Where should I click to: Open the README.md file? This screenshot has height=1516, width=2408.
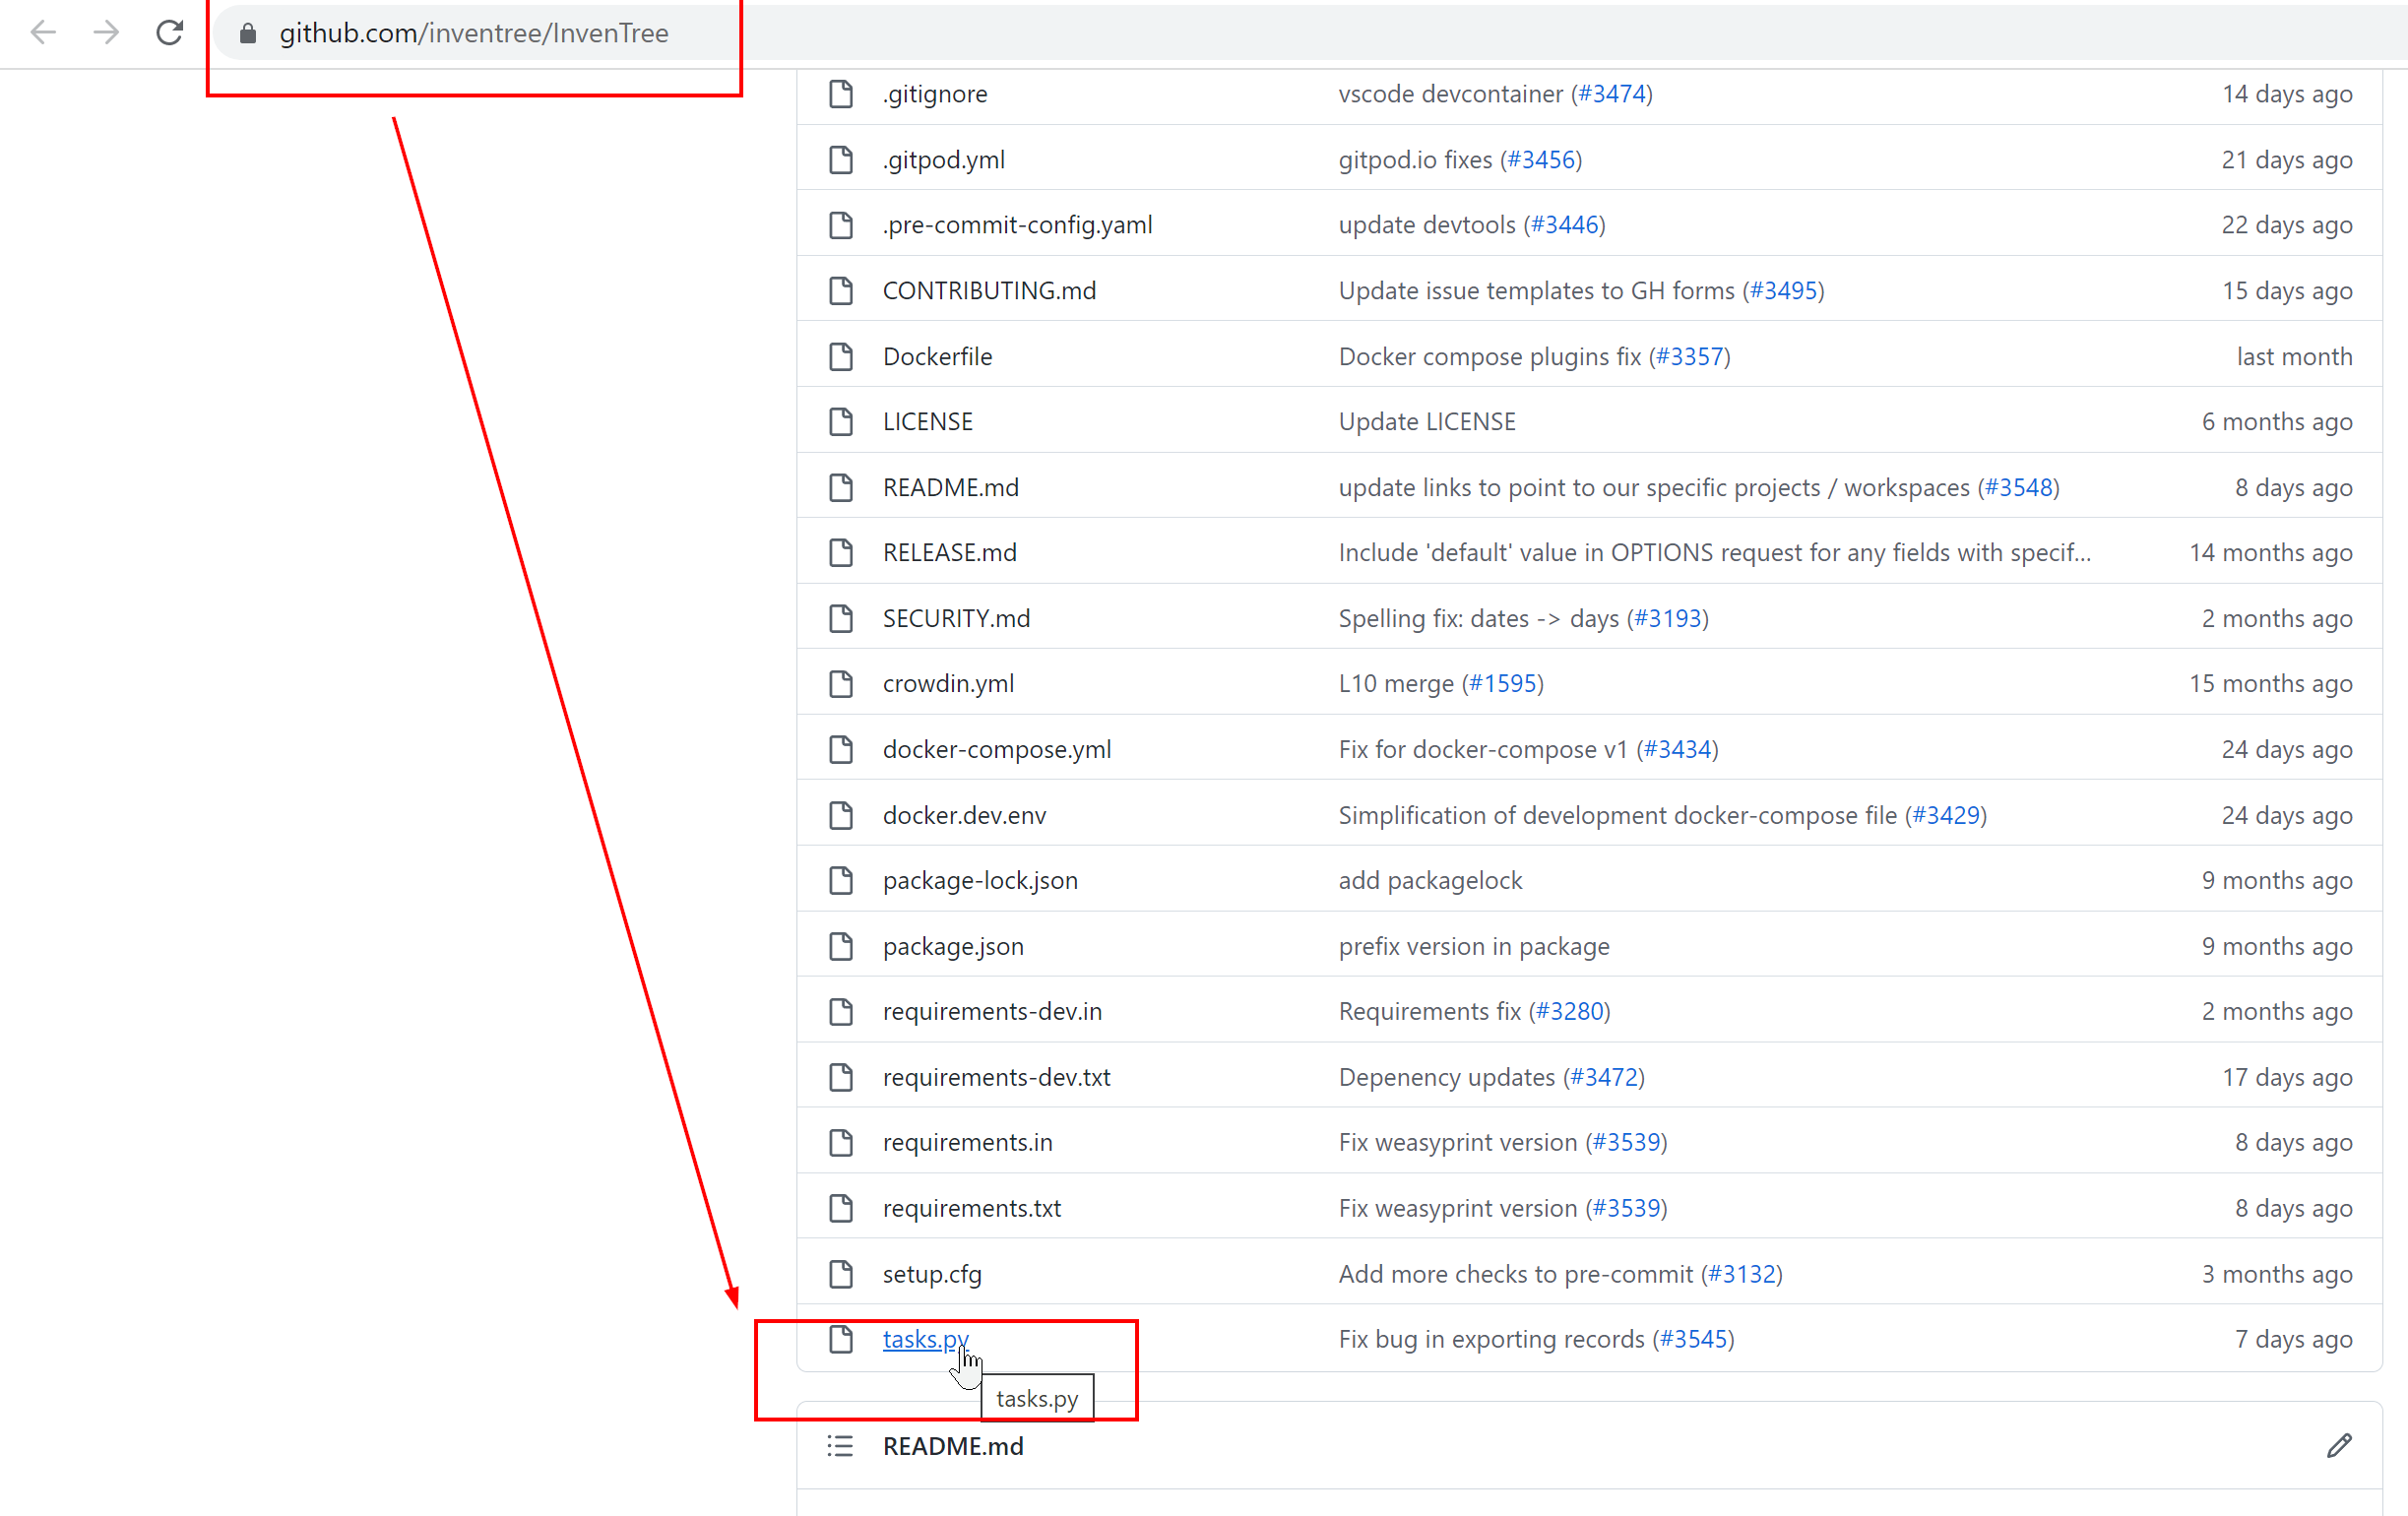coord(950,487)
